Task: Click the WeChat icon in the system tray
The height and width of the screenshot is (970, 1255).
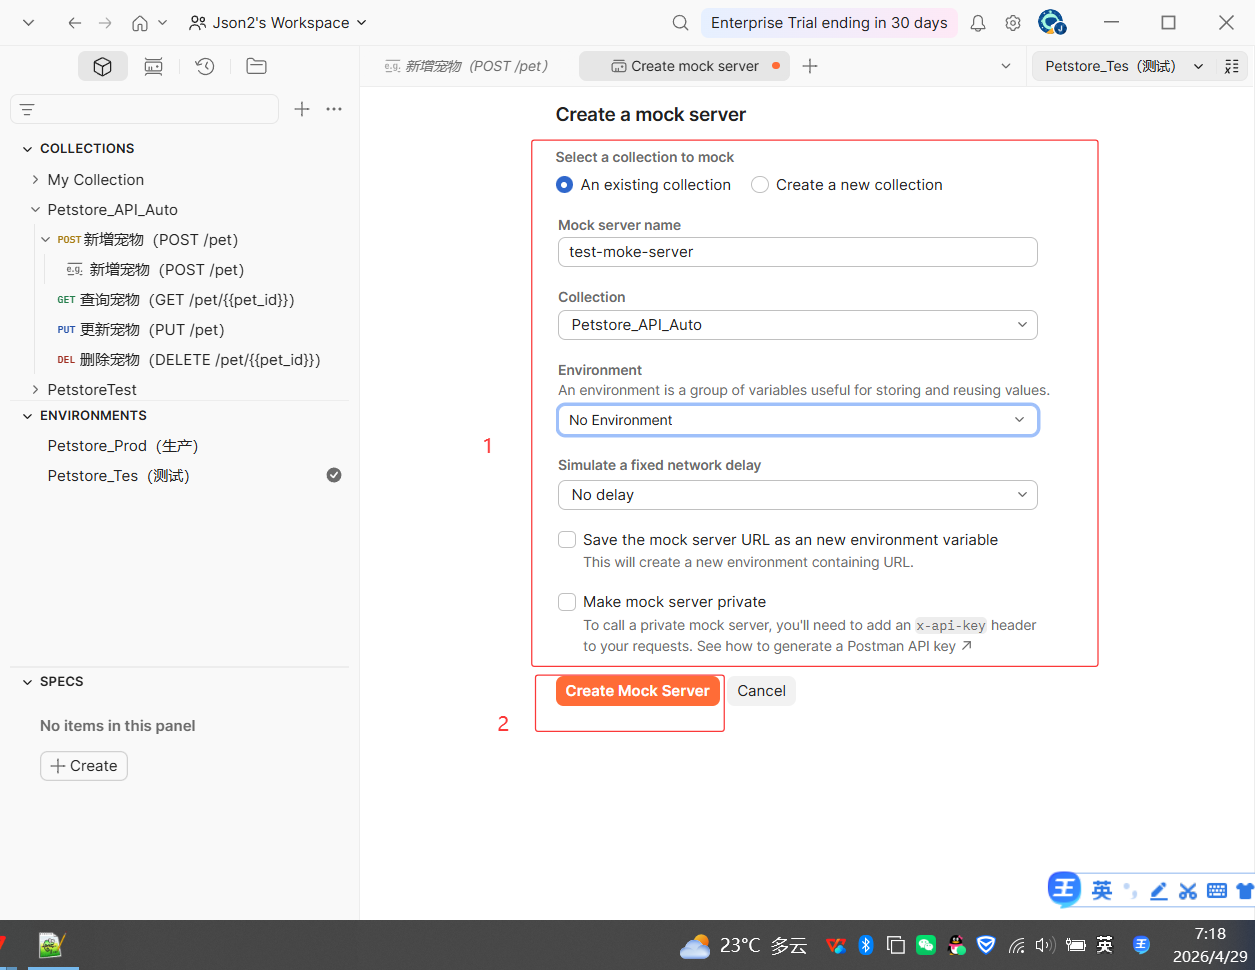Action: pos(926,945)
